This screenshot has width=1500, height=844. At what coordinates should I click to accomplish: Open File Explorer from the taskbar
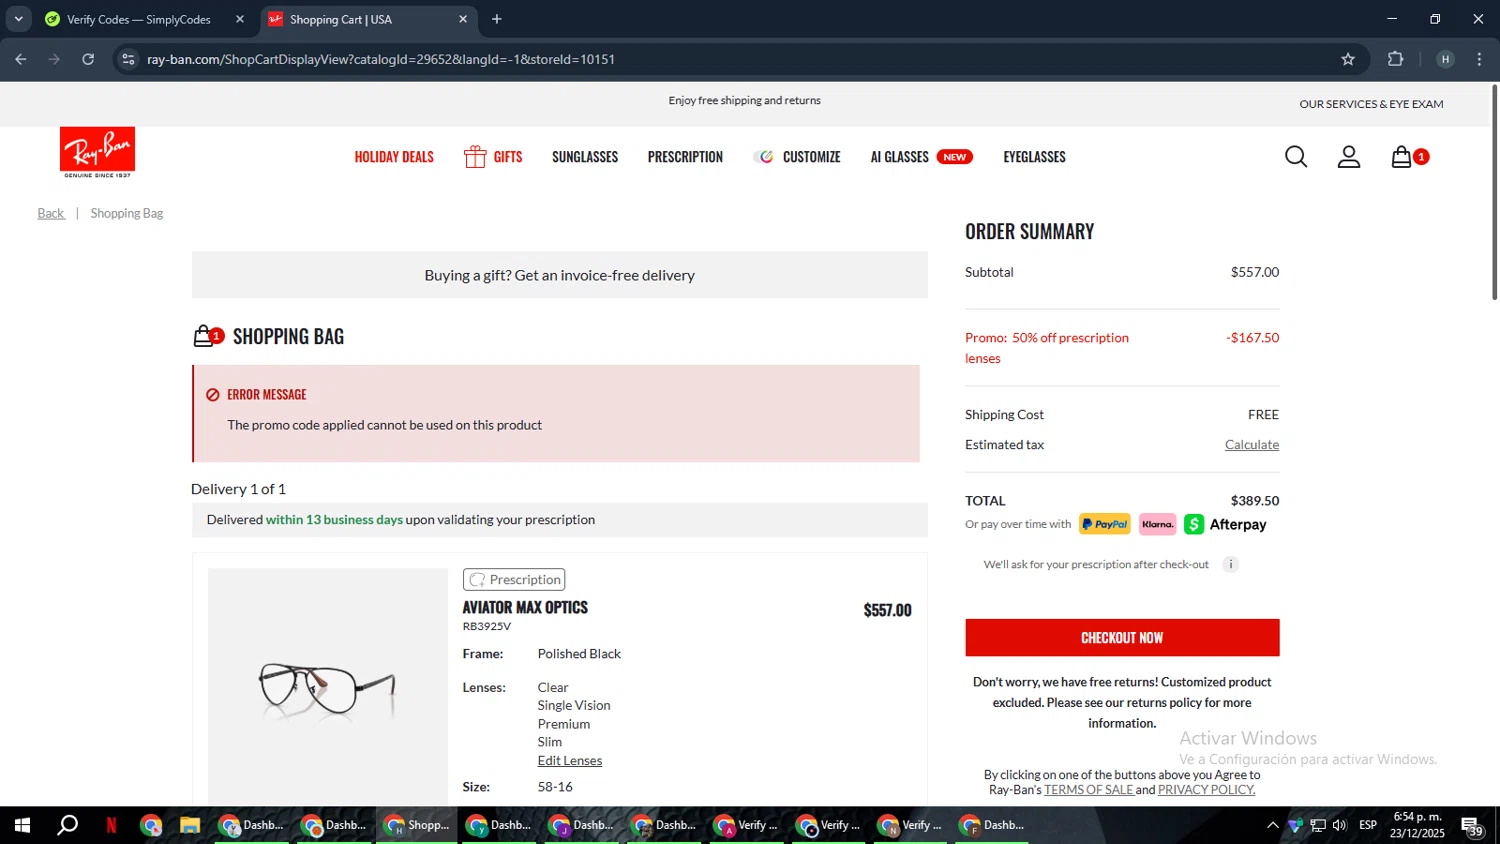190,825
